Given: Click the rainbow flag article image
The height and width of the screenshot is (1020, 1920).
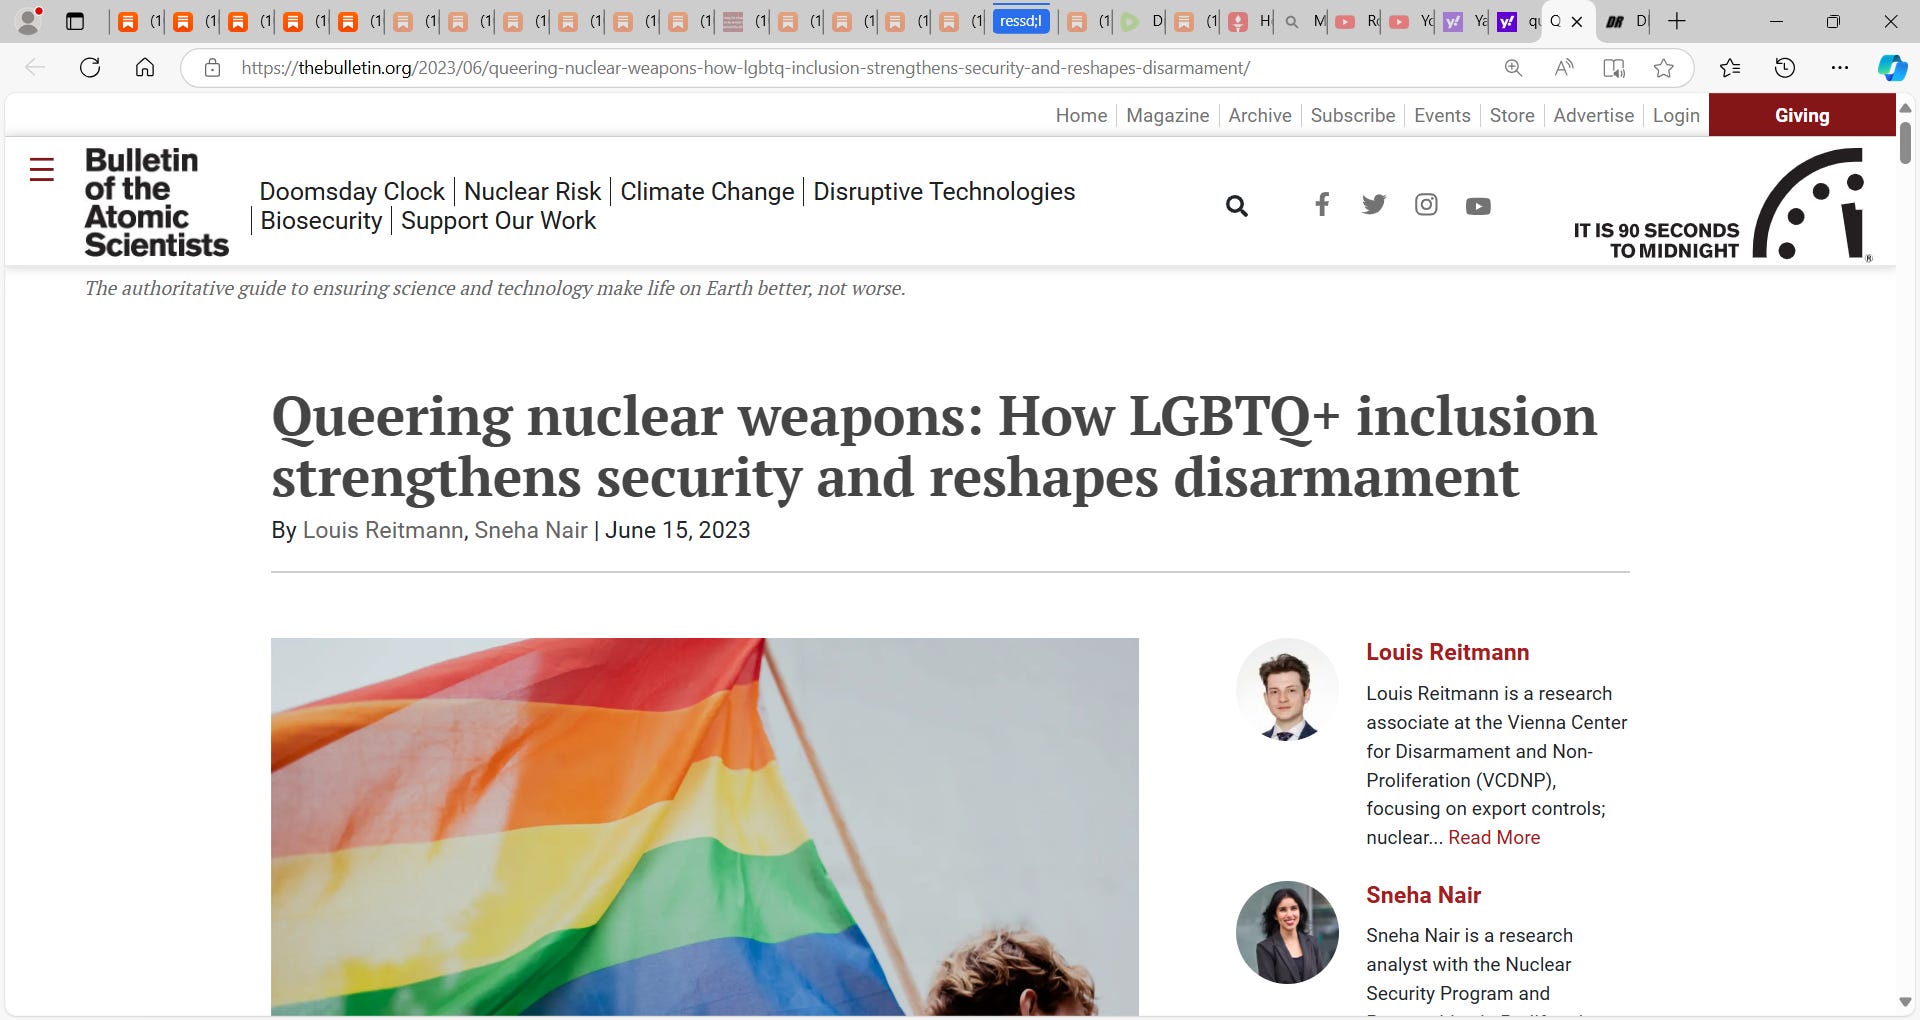Looking at the screenshot, I should pyautogui.click(x=704, y=827).
